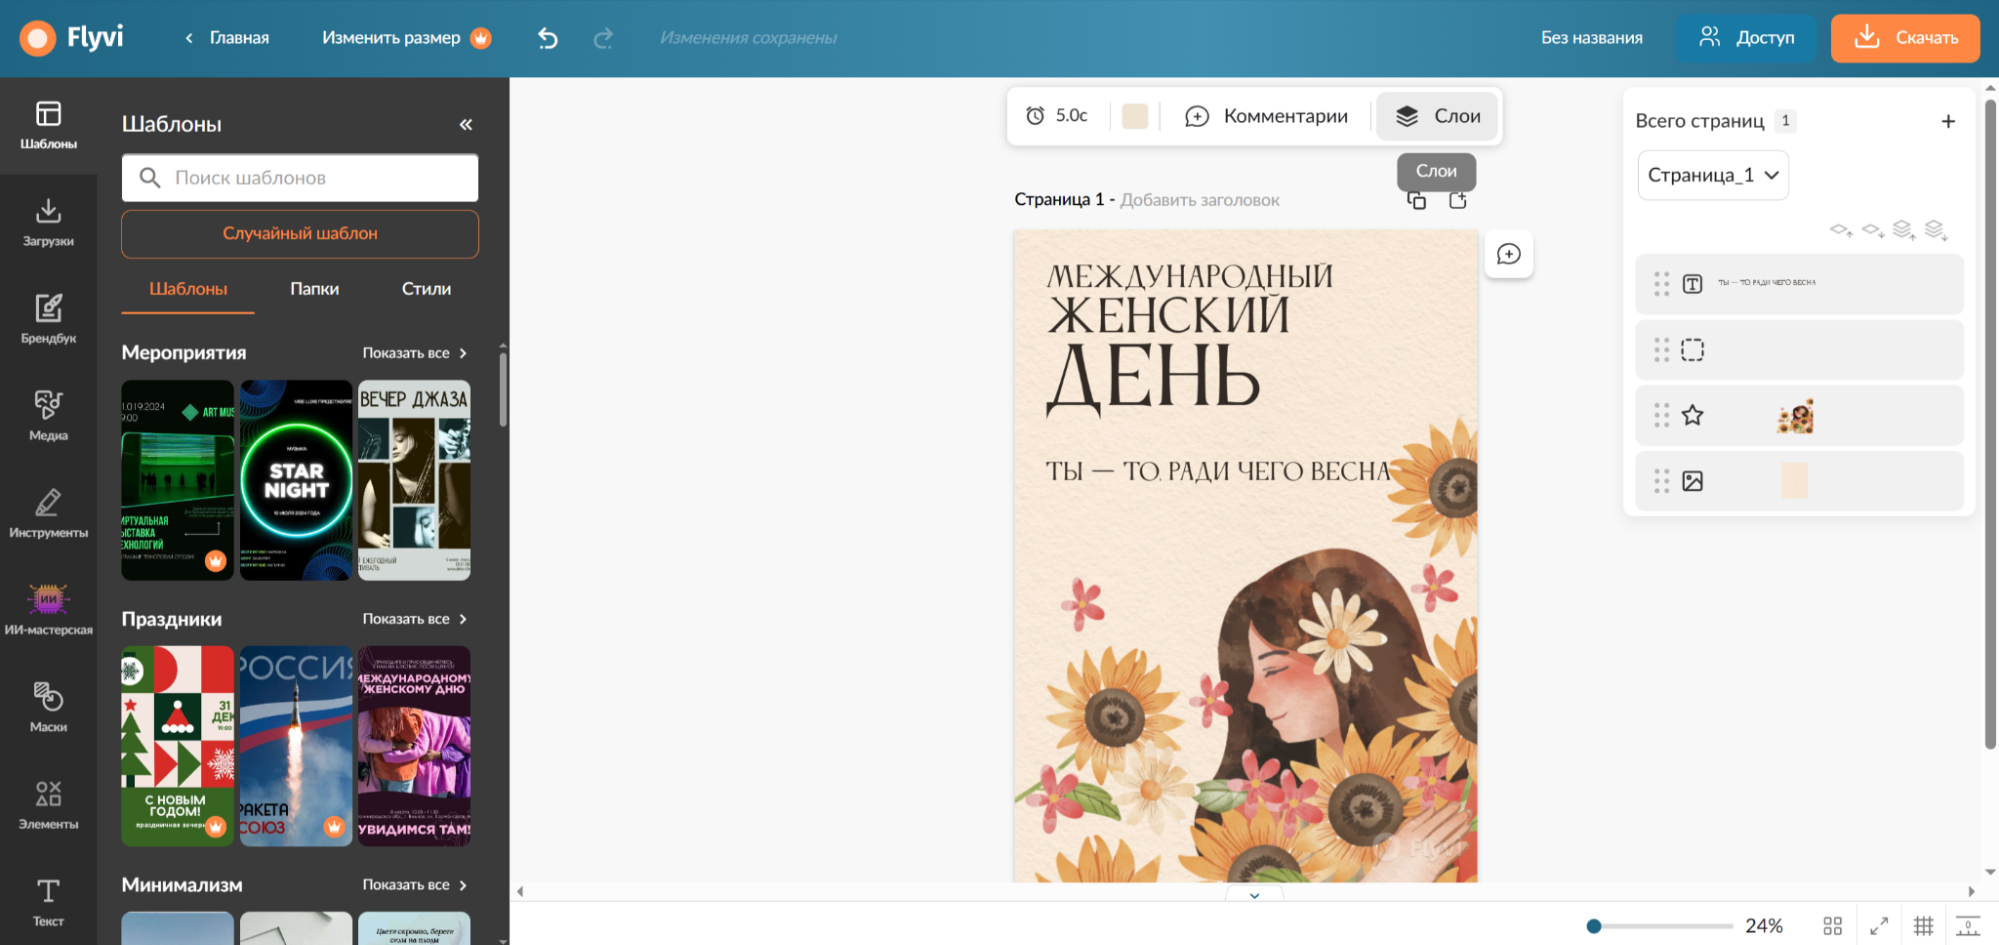1999x945 pixels.
Task: Click the undo arrow icon
Action: pyautogui.click(x=548, y=38)
